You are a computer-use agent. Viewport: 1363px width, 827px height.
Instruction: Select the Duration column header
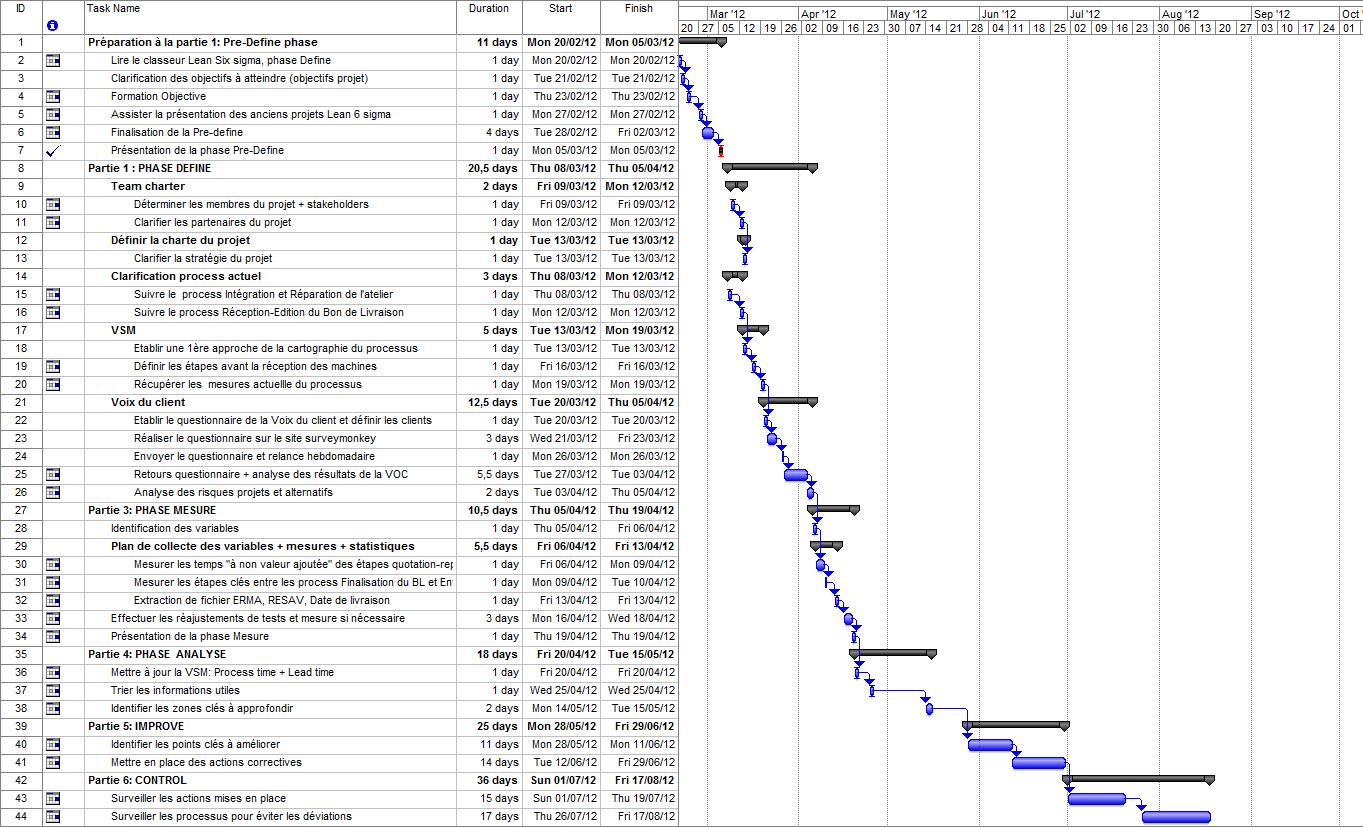(489, 9)
